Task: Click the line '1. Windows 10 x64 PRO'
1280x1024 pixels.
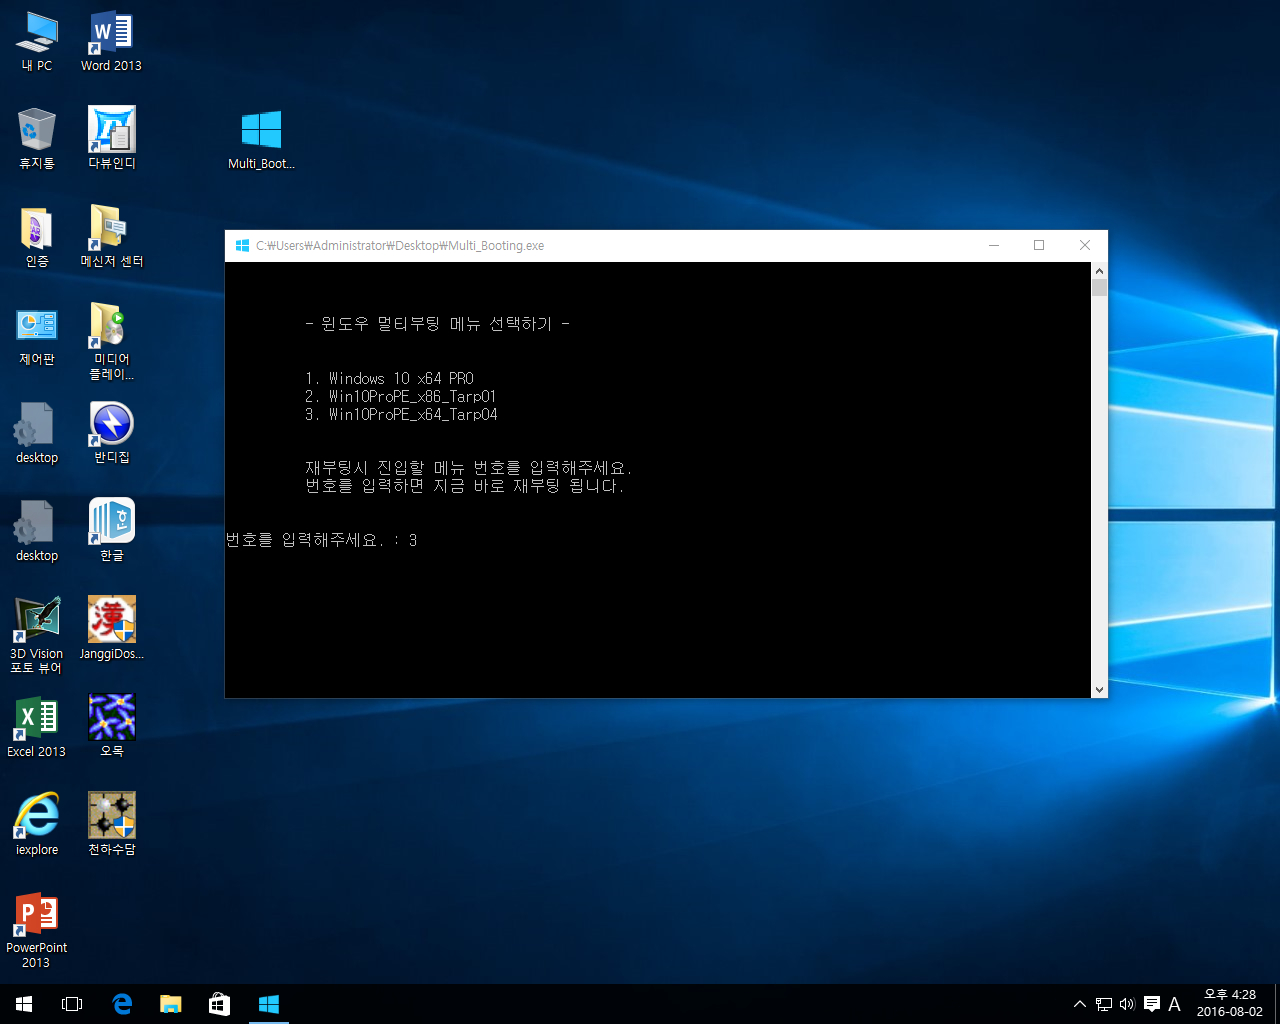Action: [390, 378]
